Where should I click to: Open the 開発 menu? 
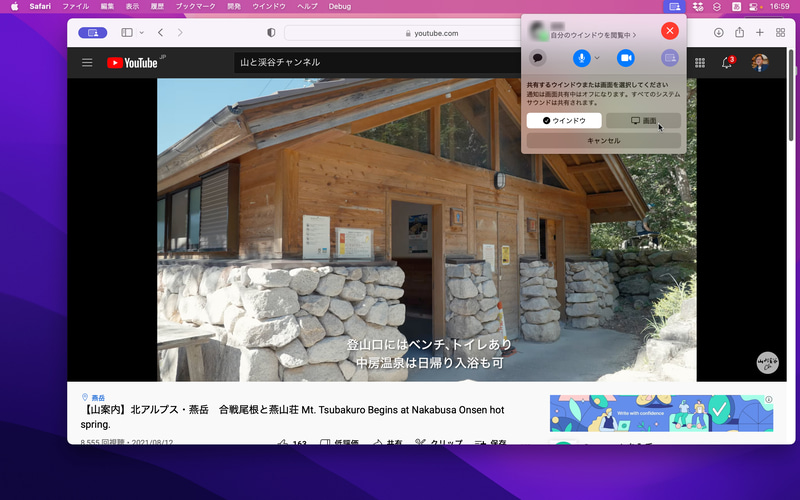pos(234,7)
